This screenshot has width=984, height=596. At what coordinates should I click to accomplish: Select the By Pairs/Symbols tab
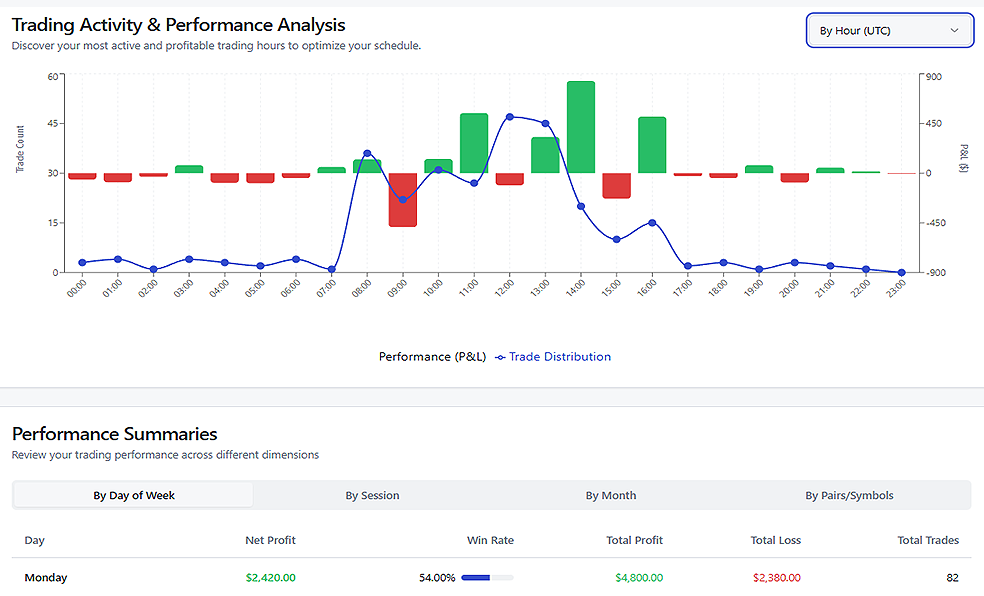click(849, 495)
